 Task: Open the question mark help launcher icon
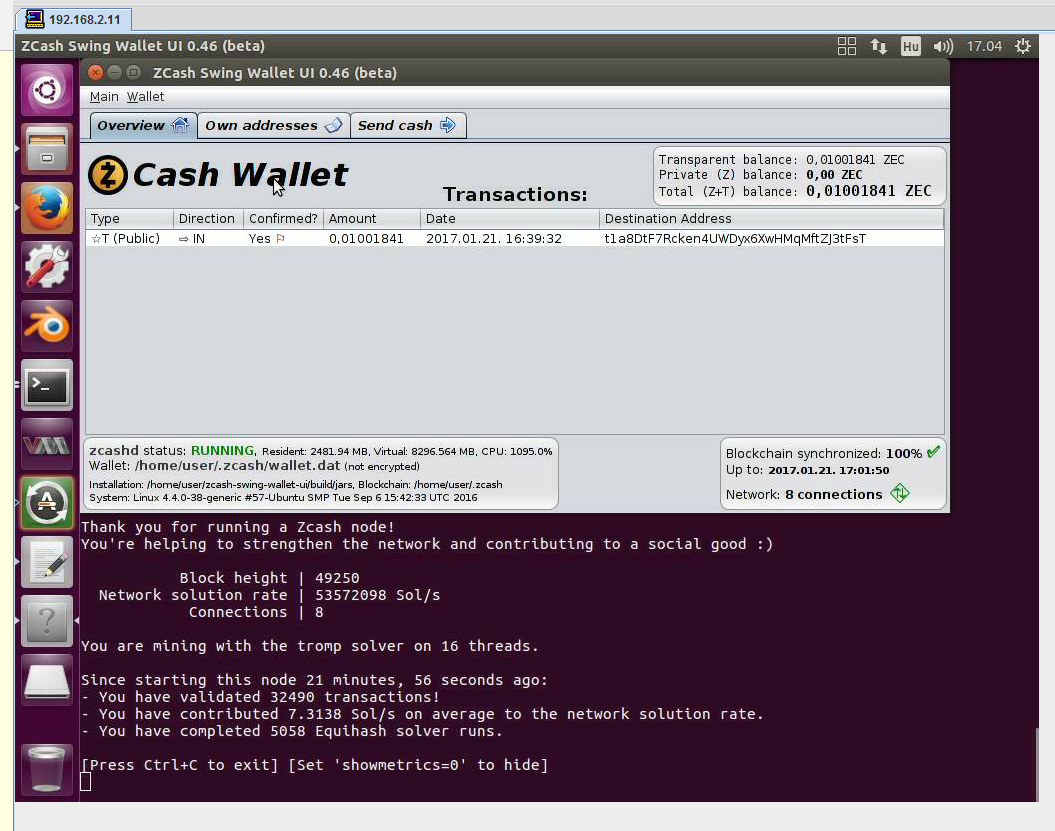pyautogui.click(x=46, y=621)
